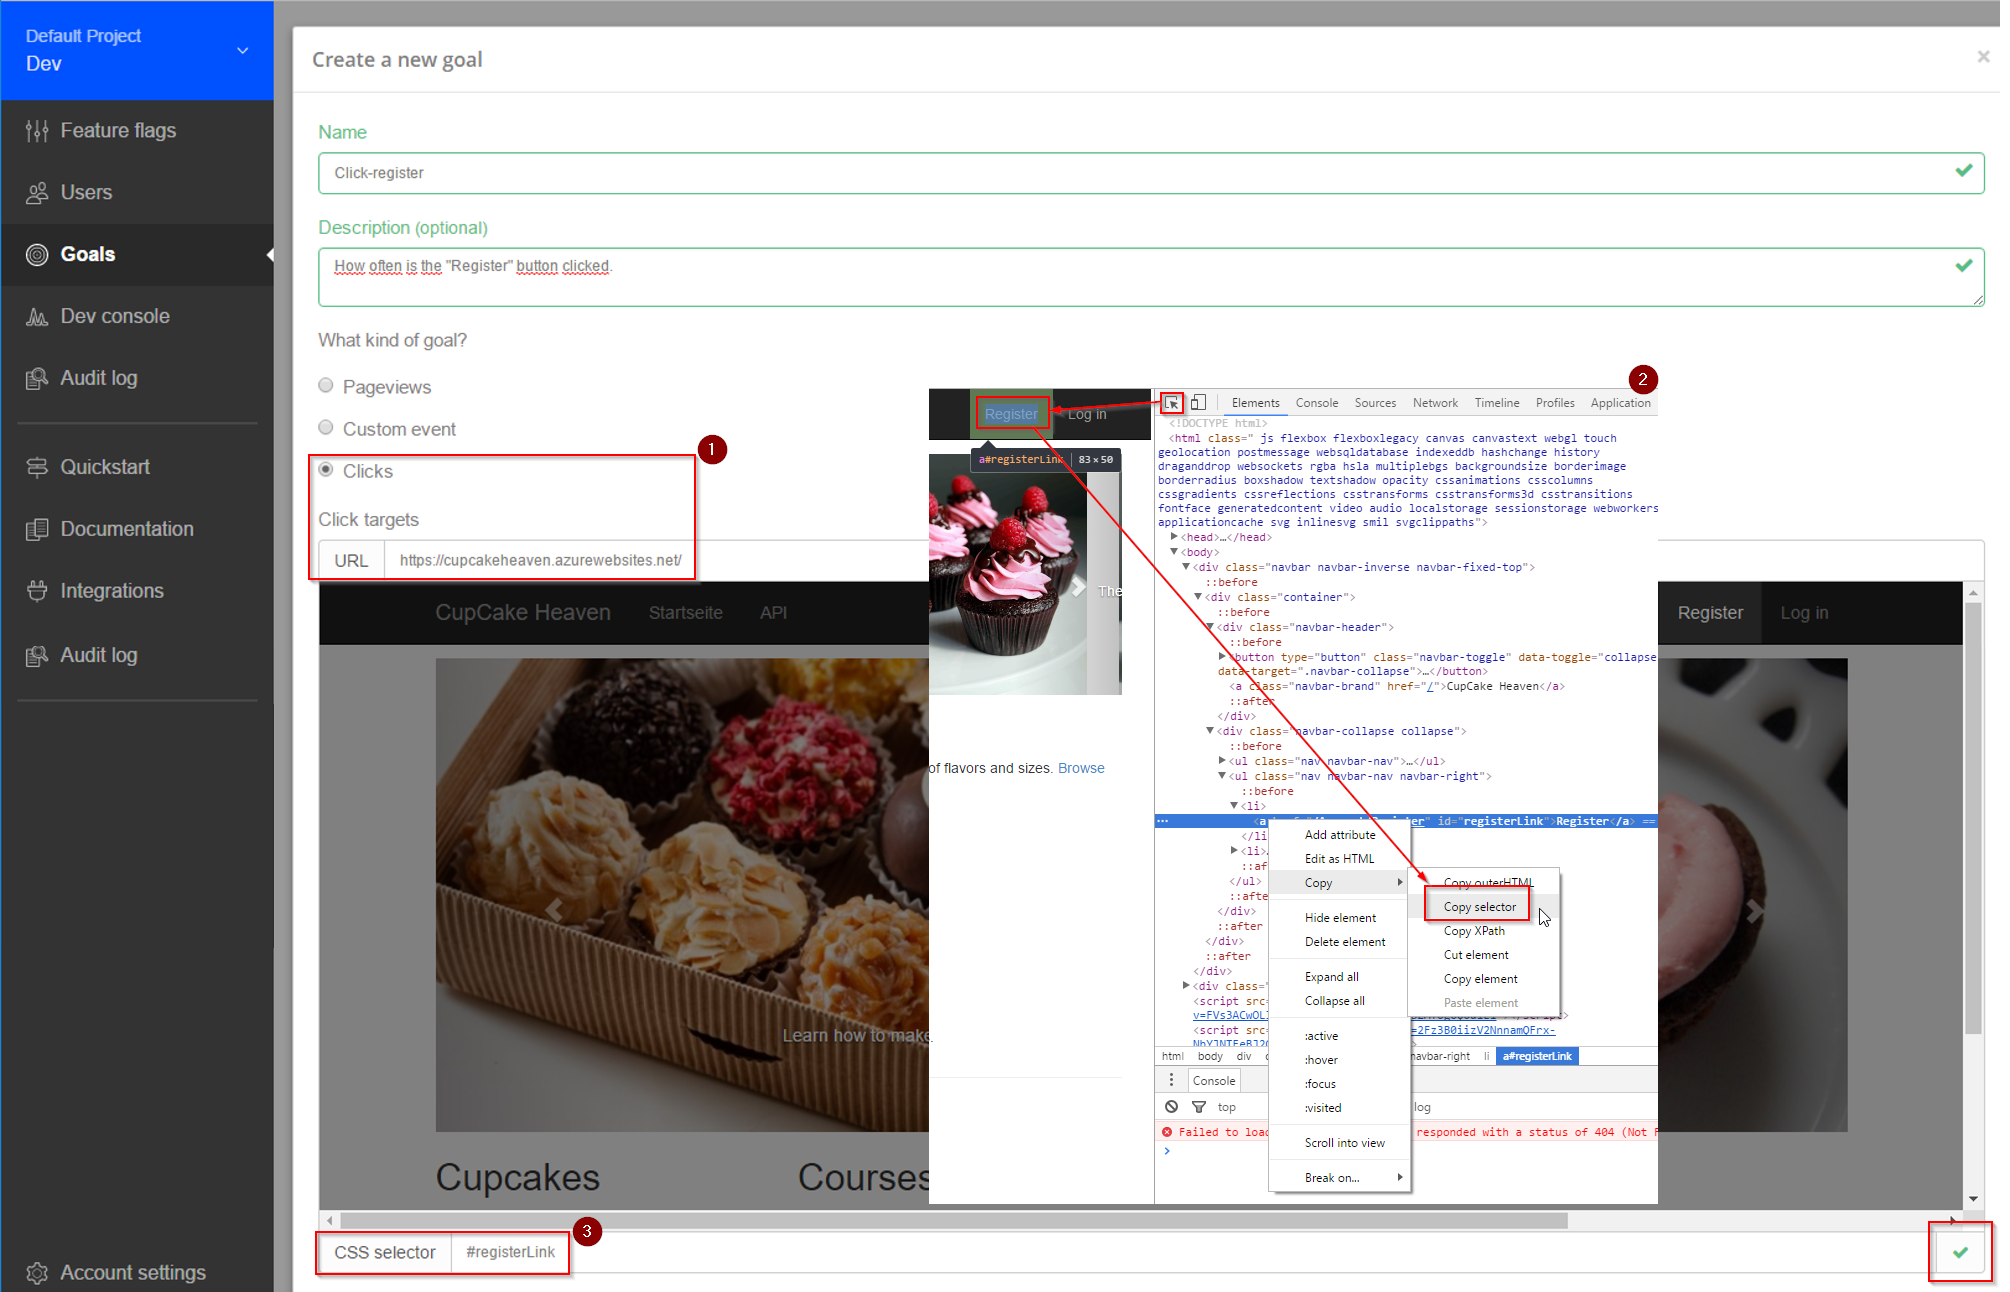This screenshot has height=1292, width=2010.
Task: Click the next-slide arrow on the carousel
Action: [x=1754, y=910]
